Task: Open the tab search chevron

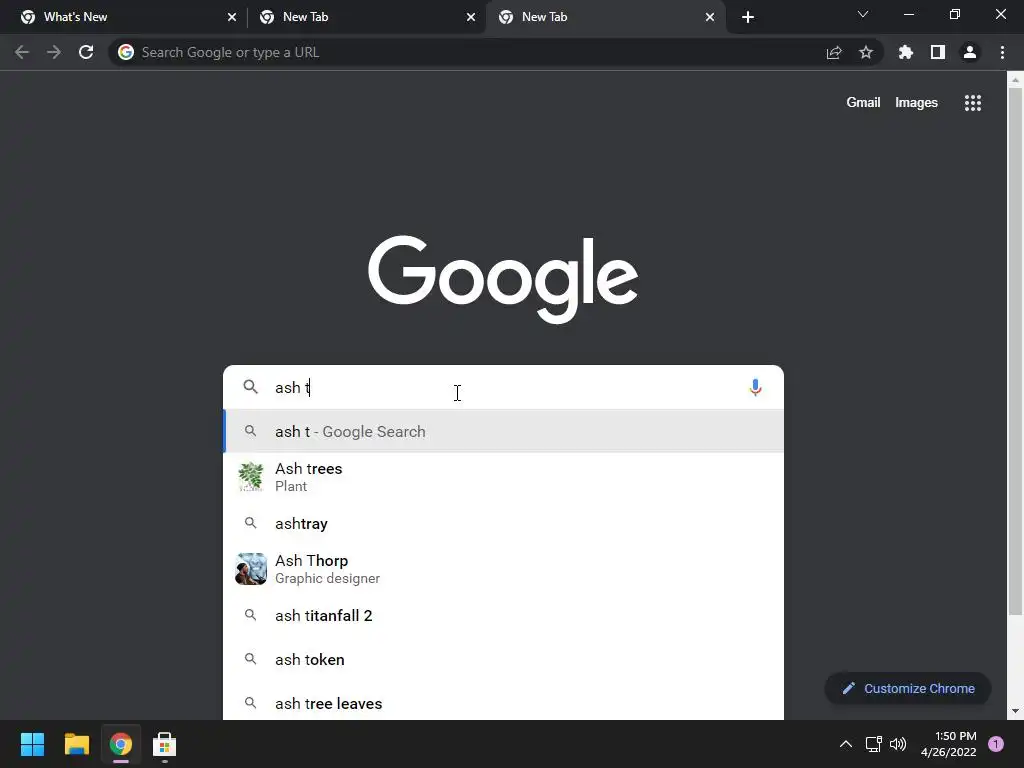Action: point(863,14)
